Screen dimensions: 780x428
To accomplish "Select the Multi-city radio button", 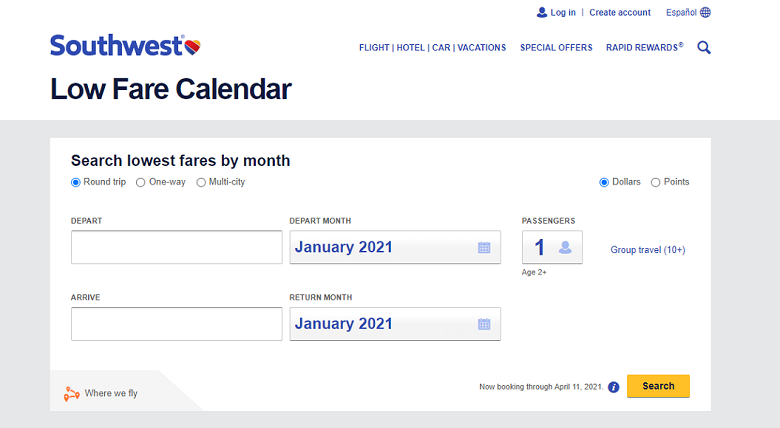I will [x=201, y=183].
